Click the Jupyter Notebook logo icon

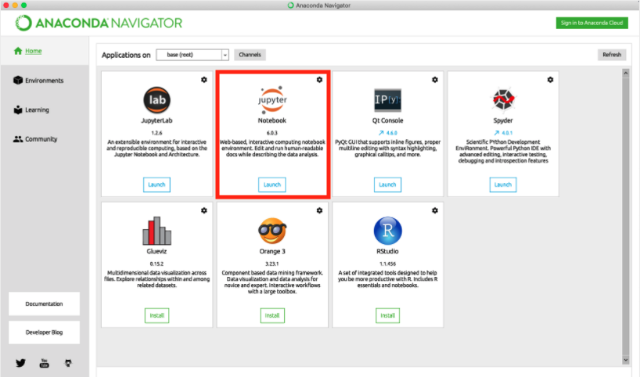point(272,100)
